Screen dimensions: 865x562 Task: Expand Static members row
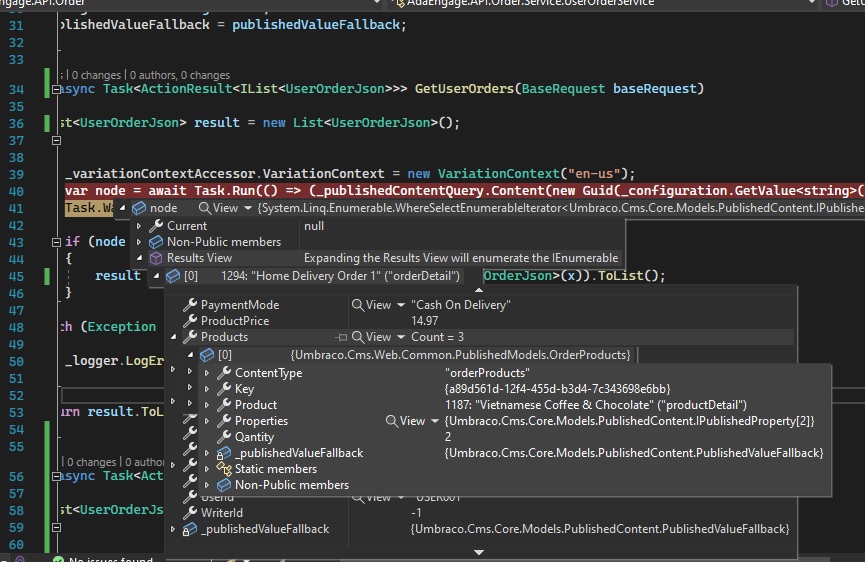click(x=207, y=469)
